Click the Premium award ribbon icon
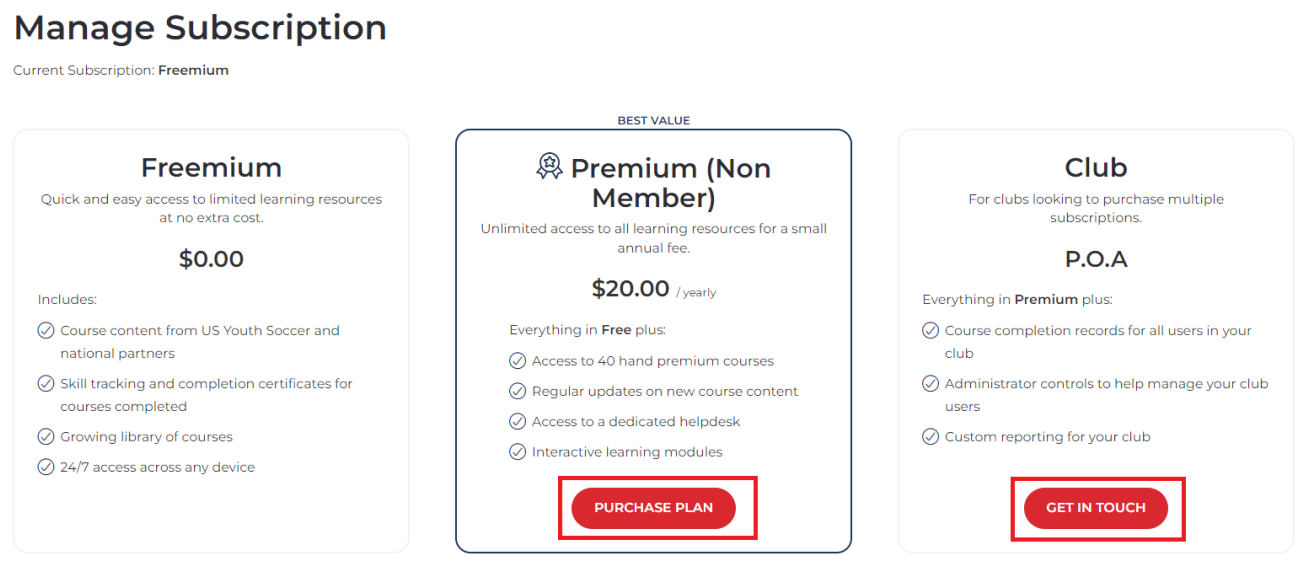Image resolution: width=1309 pixels, height=567 pixels. (550, 166)
